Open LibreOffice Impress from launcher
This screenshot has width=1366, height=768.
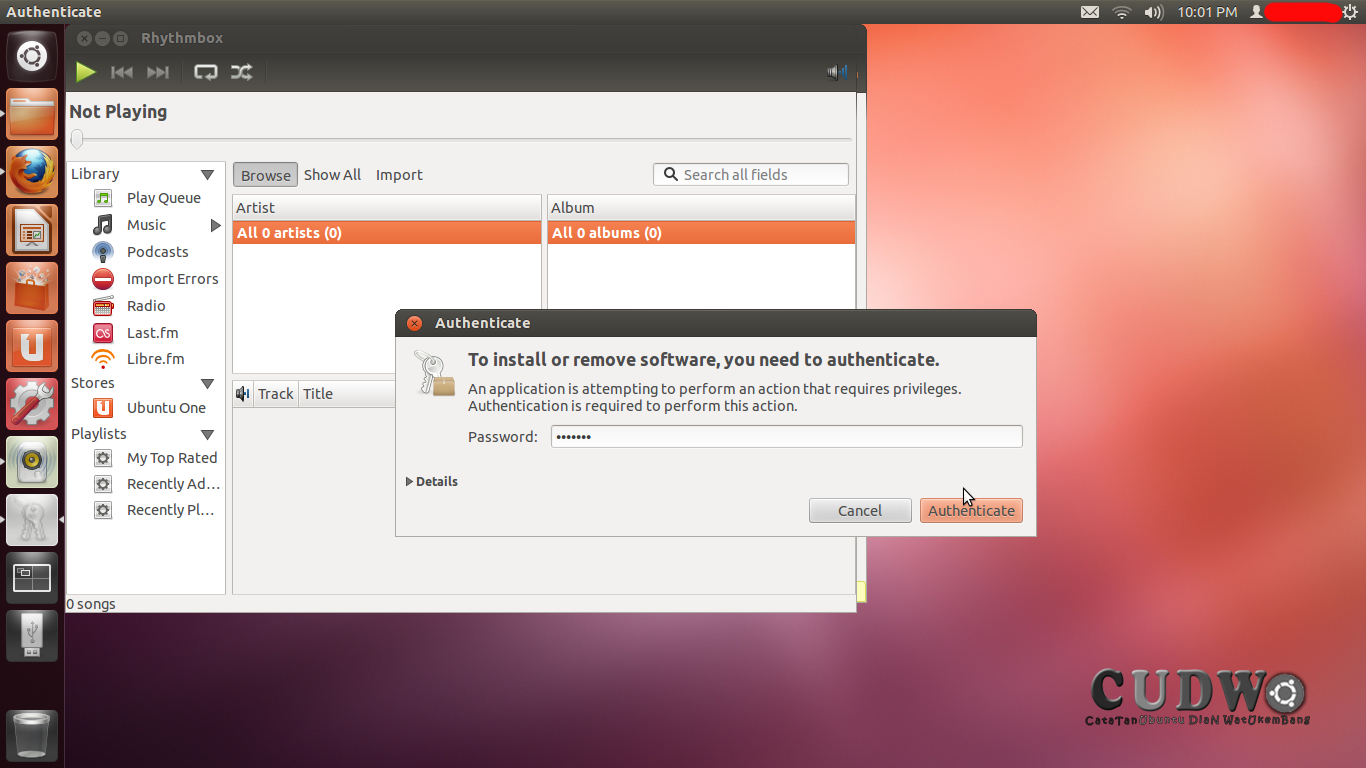[x=32, y=230]
